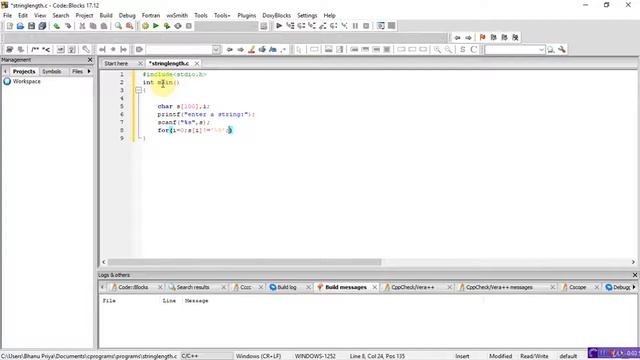Click the Build and run icon
Viewport: 640px width, 360px height.
(167, 26)
